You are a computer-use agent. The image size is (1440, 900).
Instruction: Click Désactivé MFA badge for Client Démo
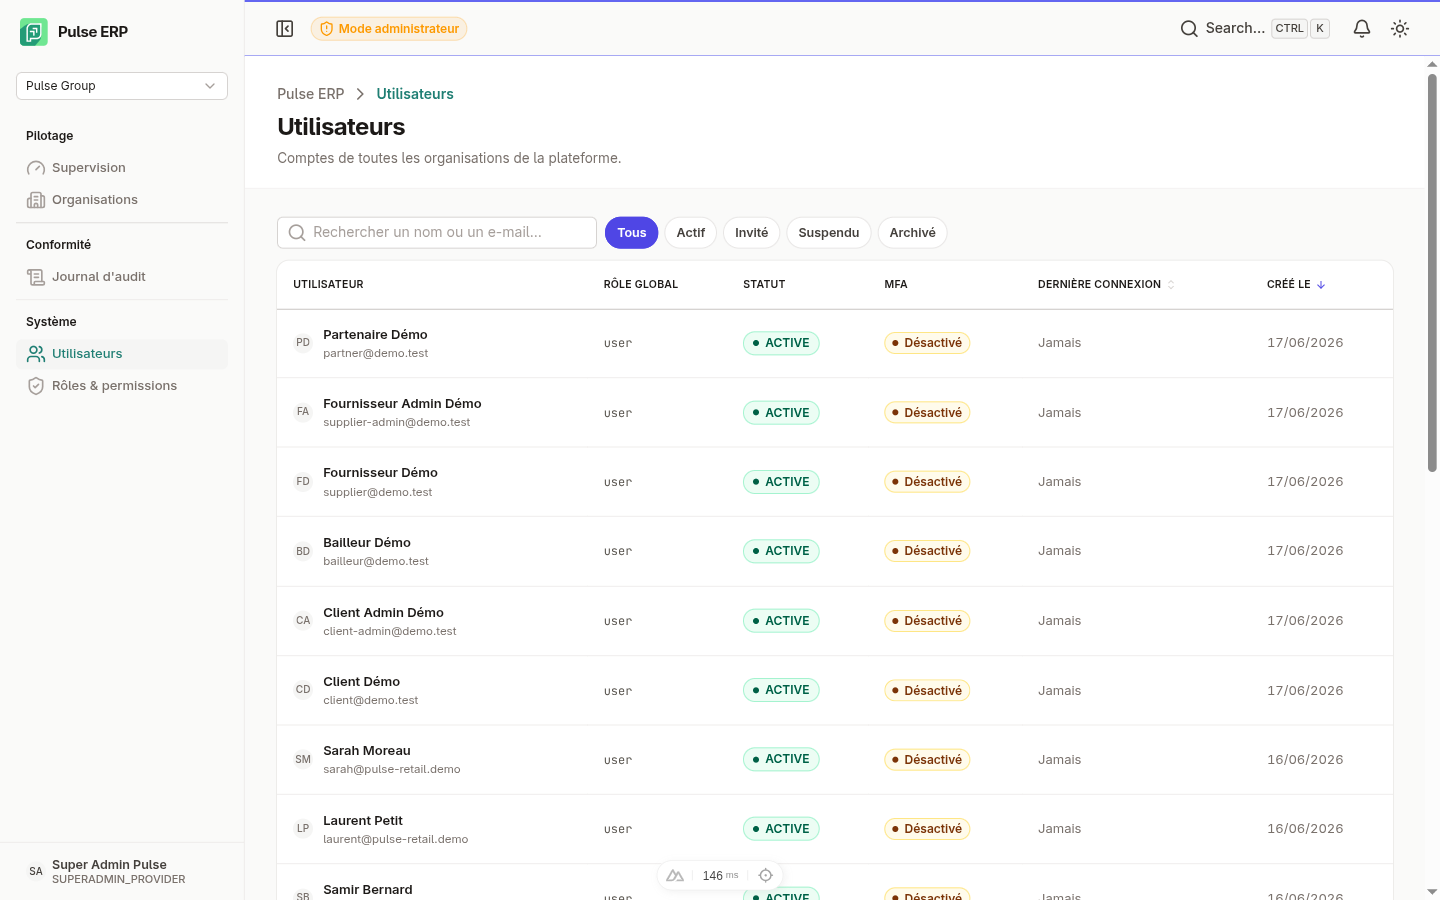(927, 690)
